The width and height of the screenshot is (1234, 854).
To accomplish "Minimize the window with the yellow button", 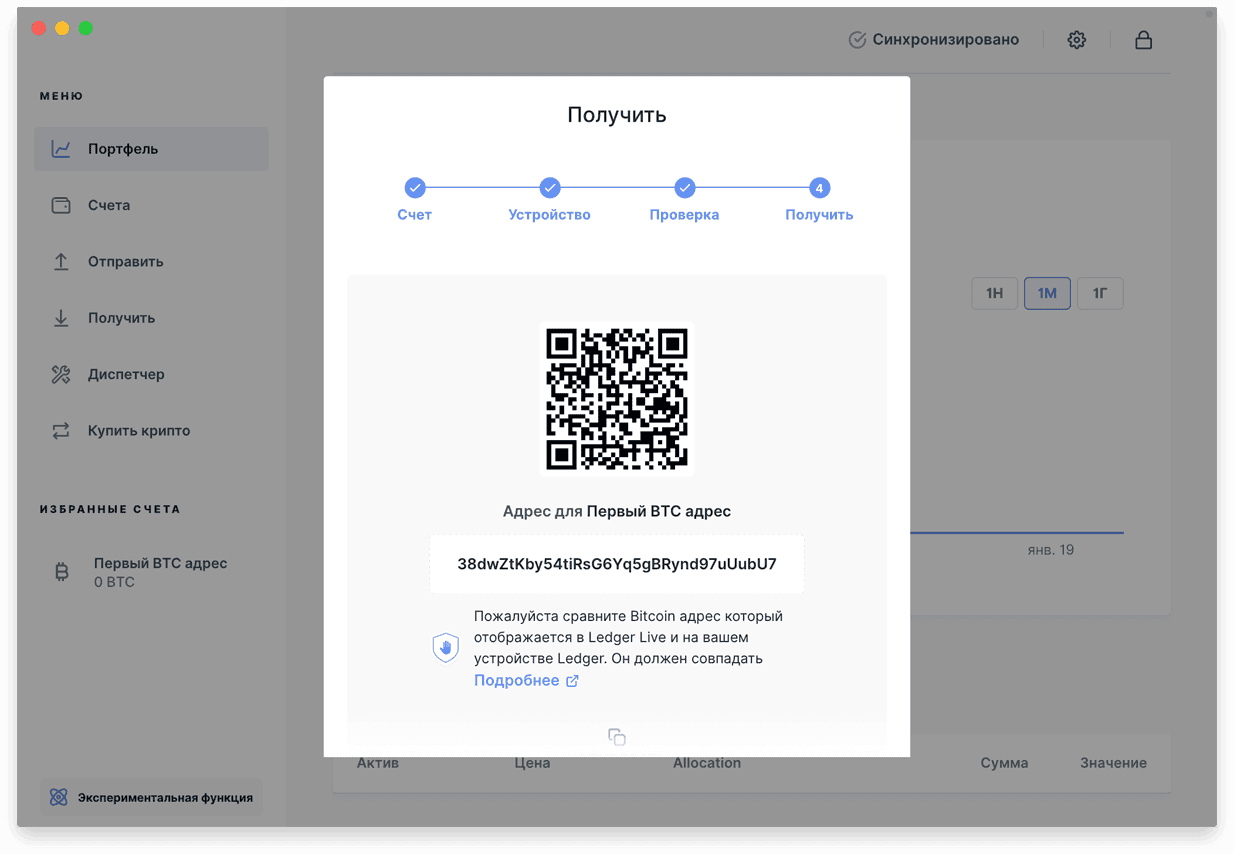I will [62, 28].
